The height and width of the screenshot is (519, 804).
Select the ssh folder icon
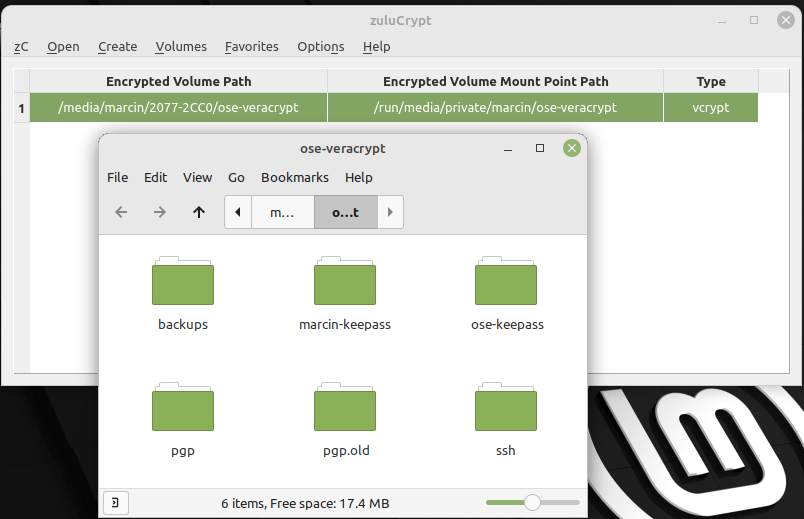506,407
